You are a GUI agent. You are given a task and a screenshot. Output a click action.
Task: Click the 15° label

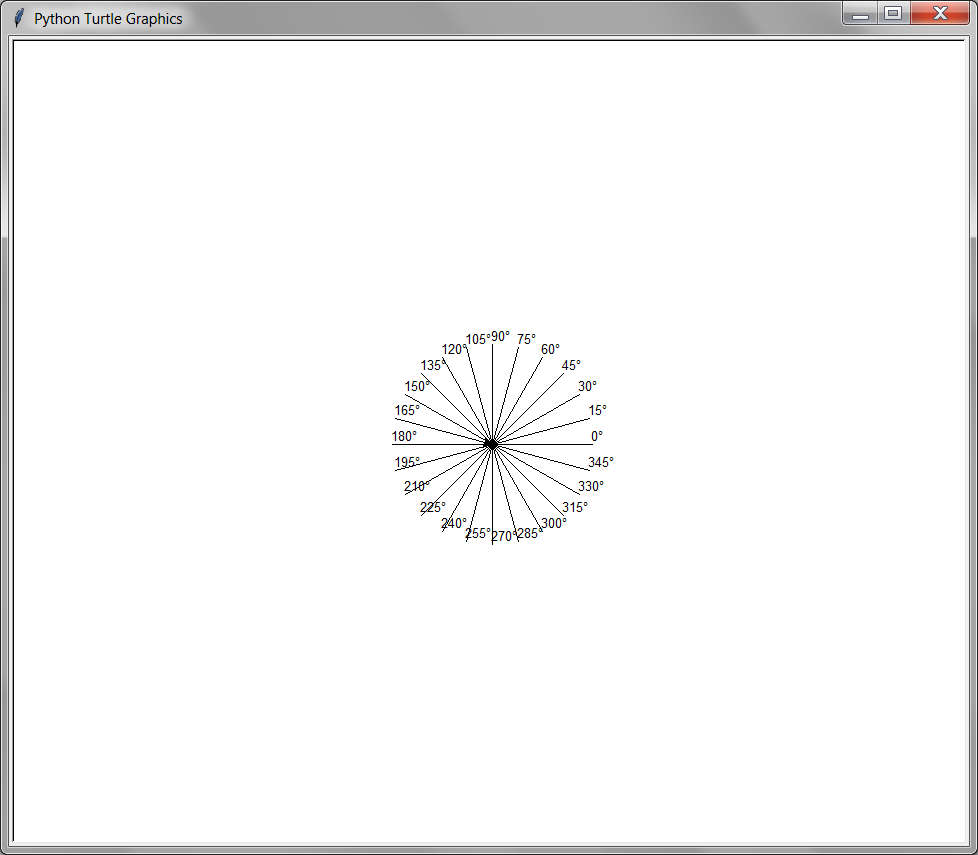point(598,410)
